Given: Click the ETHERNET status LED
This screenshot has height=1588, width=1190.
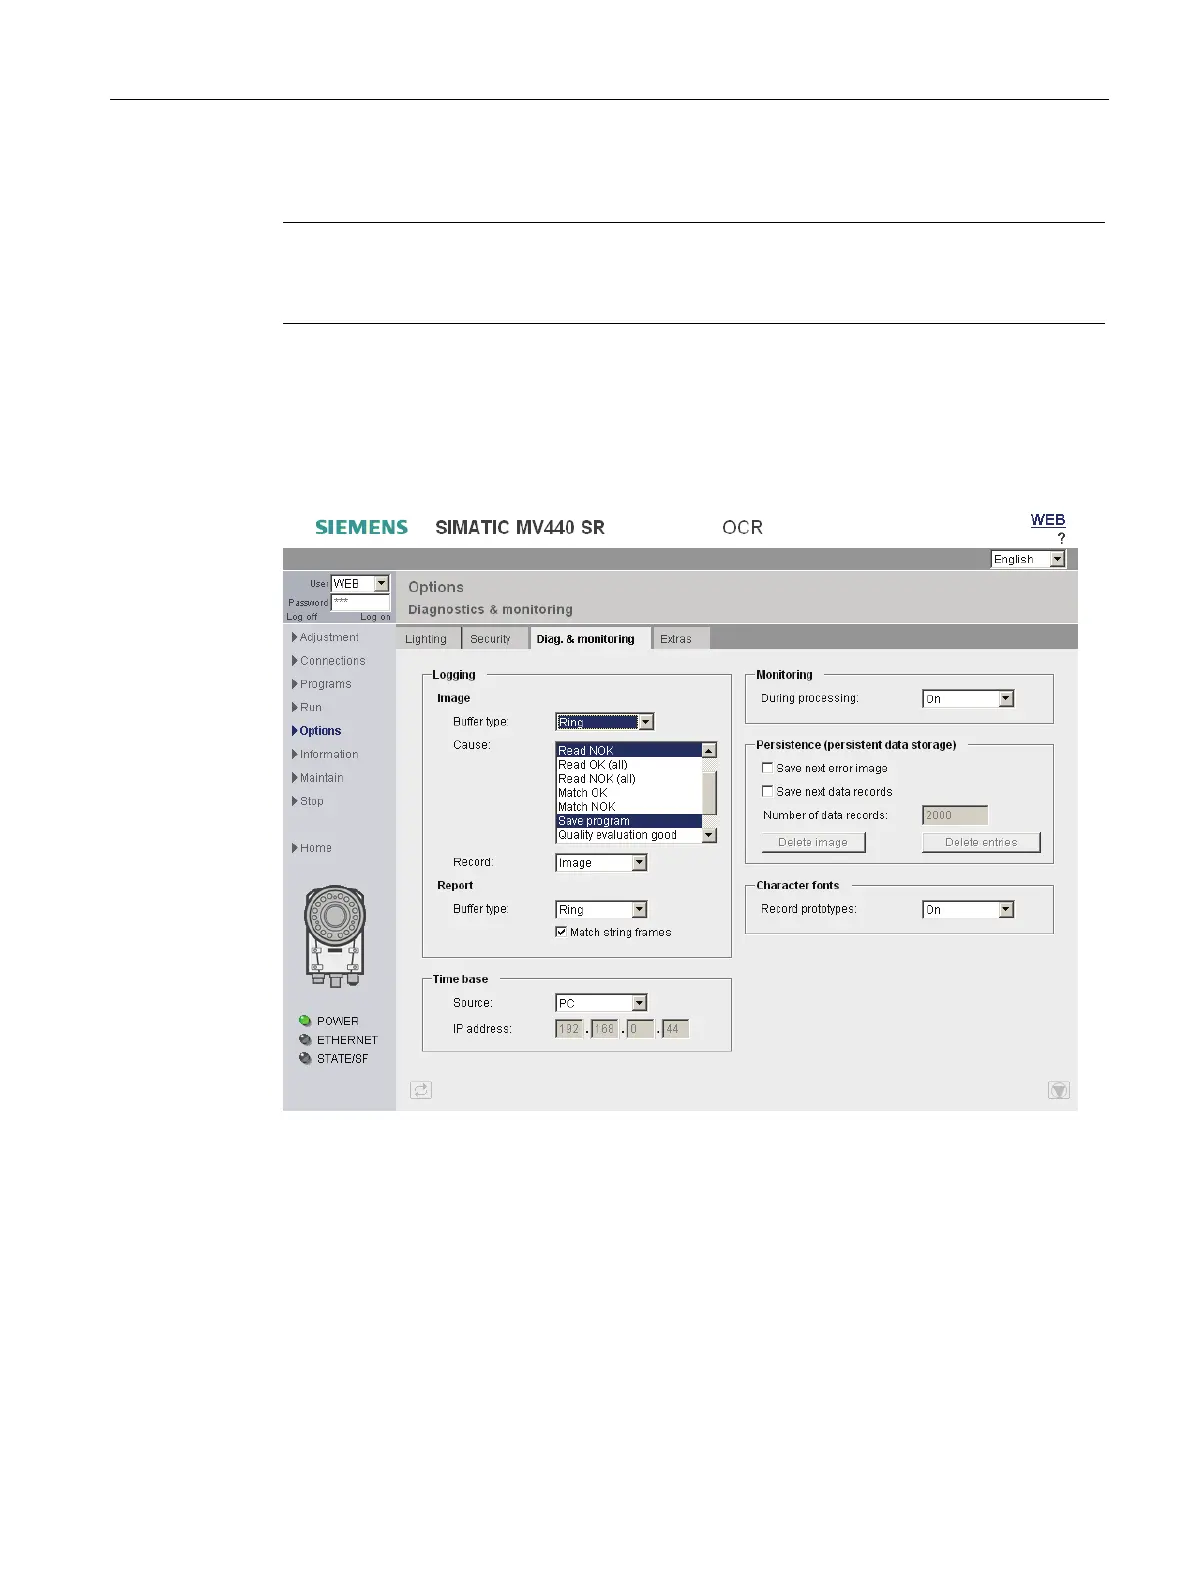Looking at the screenshot, I should pos(305,1040).
